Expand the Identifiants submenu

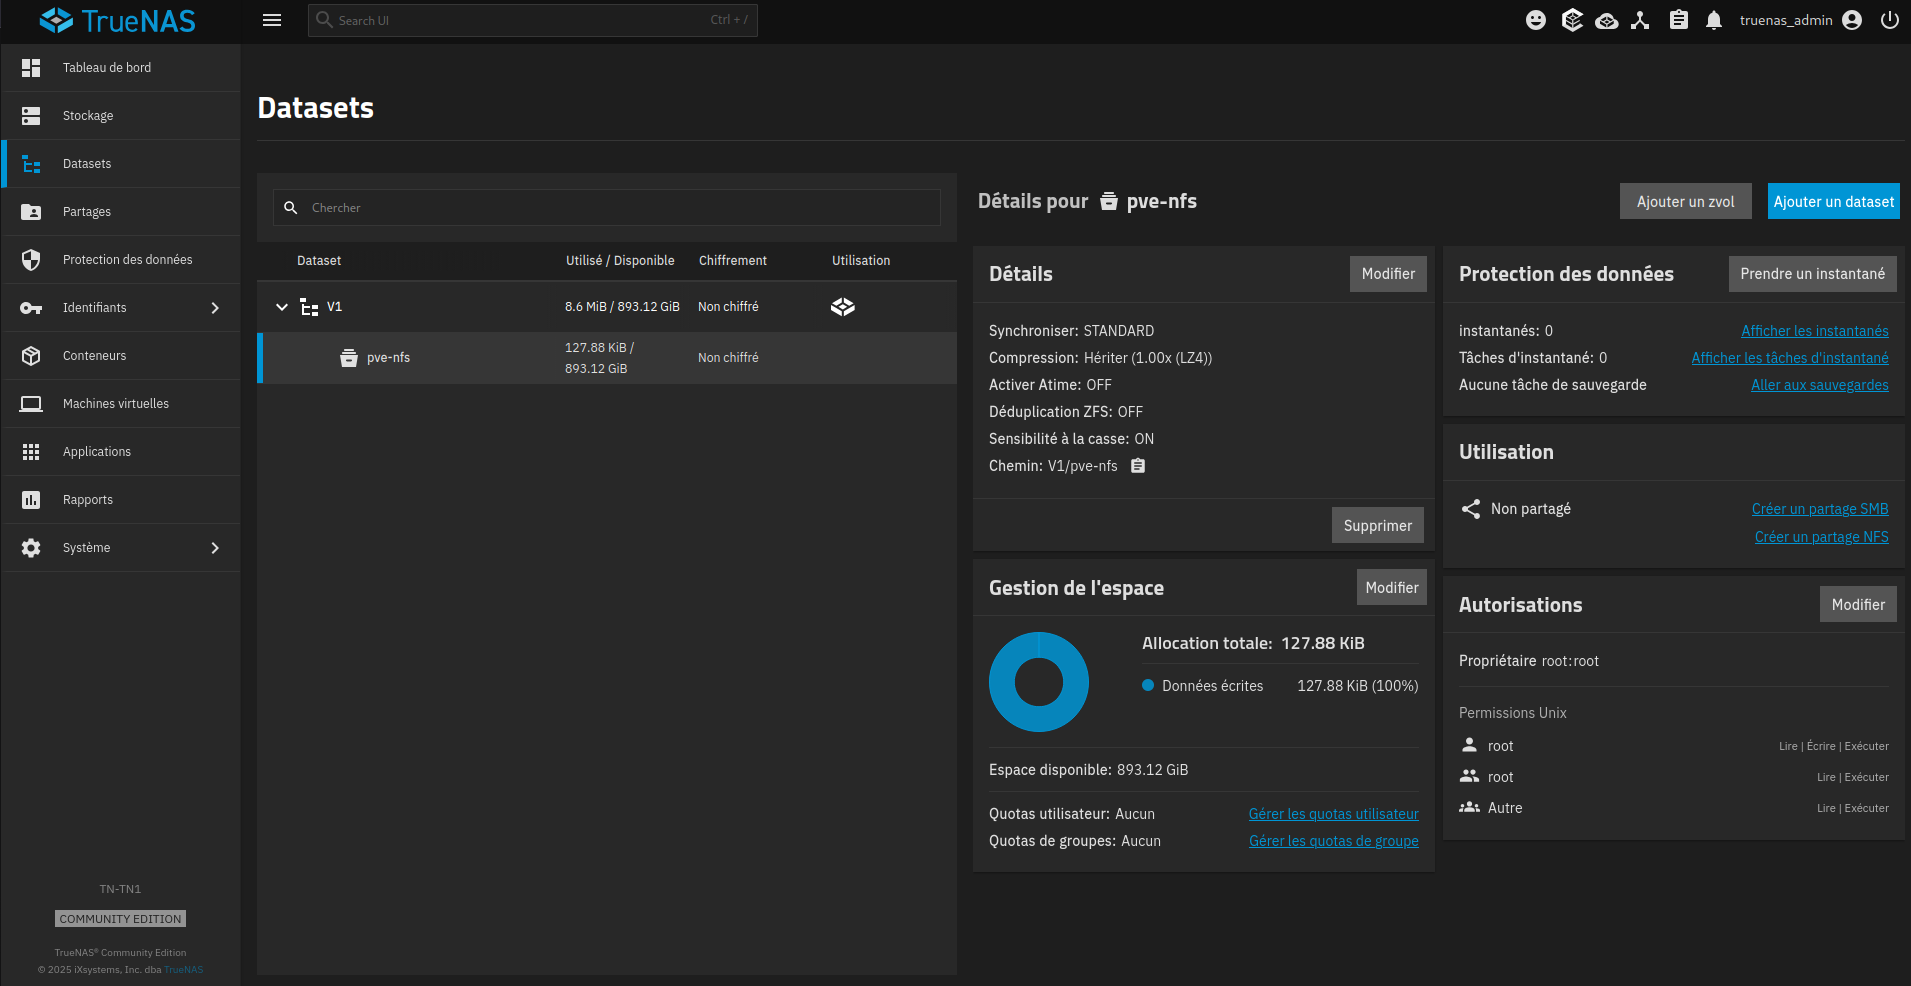[215, 308]
